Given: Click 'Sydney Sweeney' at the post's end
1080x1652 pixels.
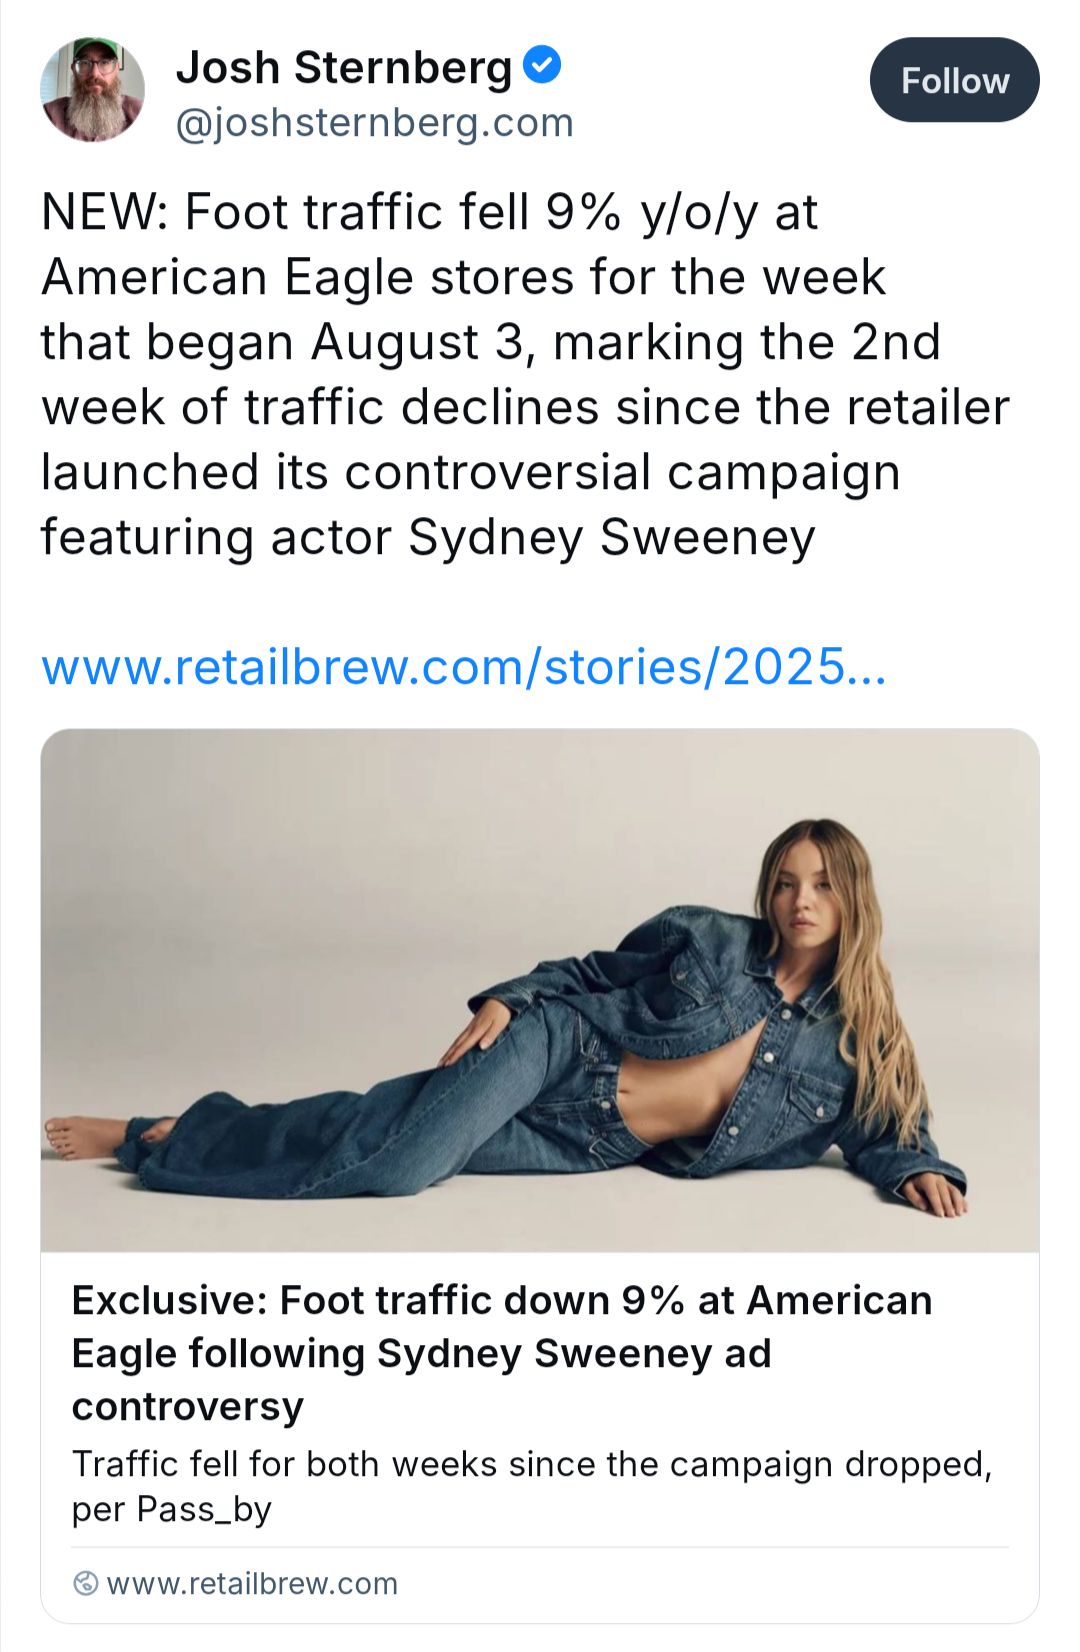Looking at the screenshot, I should coord(611,537).
